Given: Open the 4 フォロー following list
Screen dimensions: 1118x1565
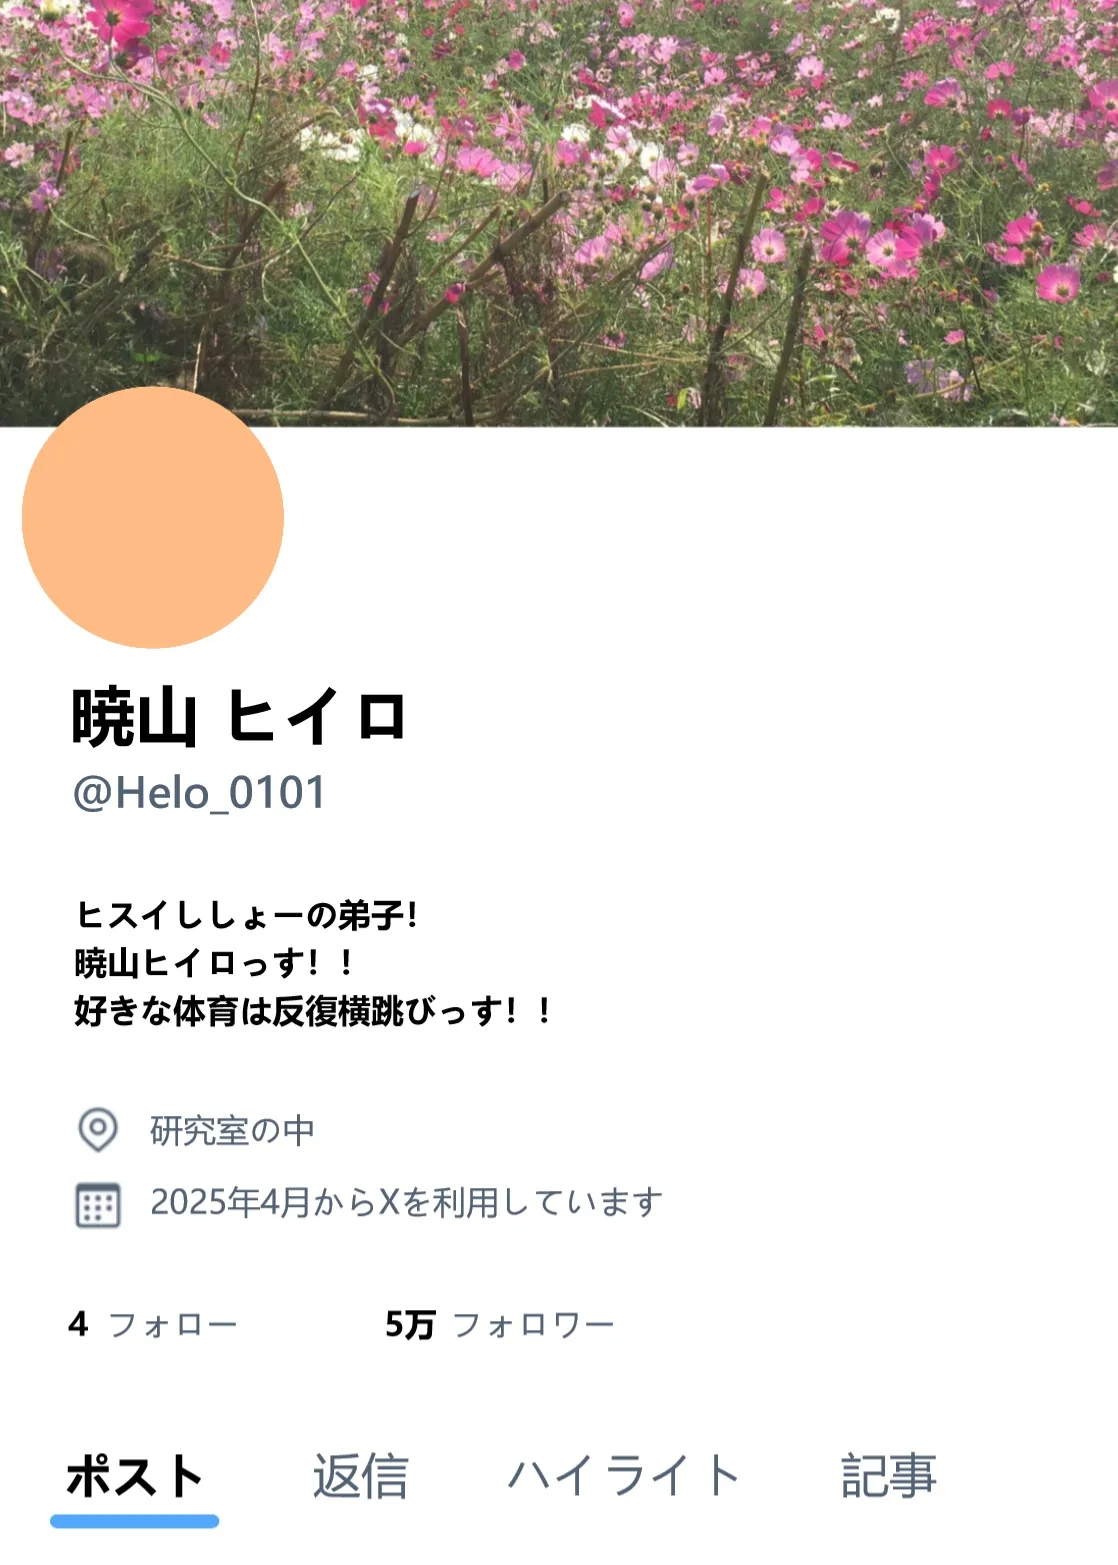Looking at the screenshot, I should tap(153, 1324).
